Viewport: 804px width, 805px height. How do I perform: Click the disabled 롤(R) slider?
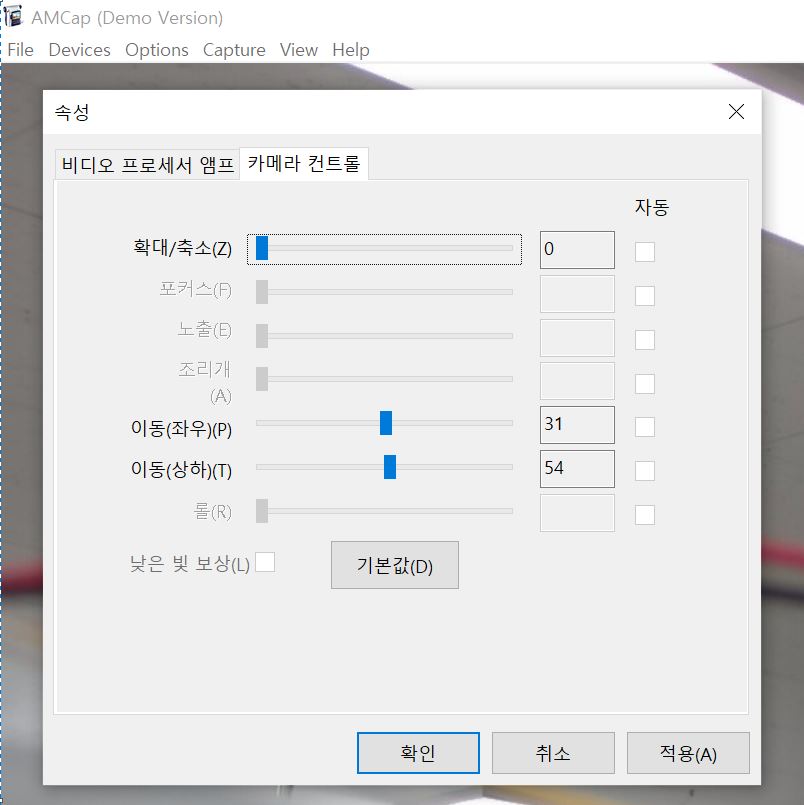coord(385,511)
